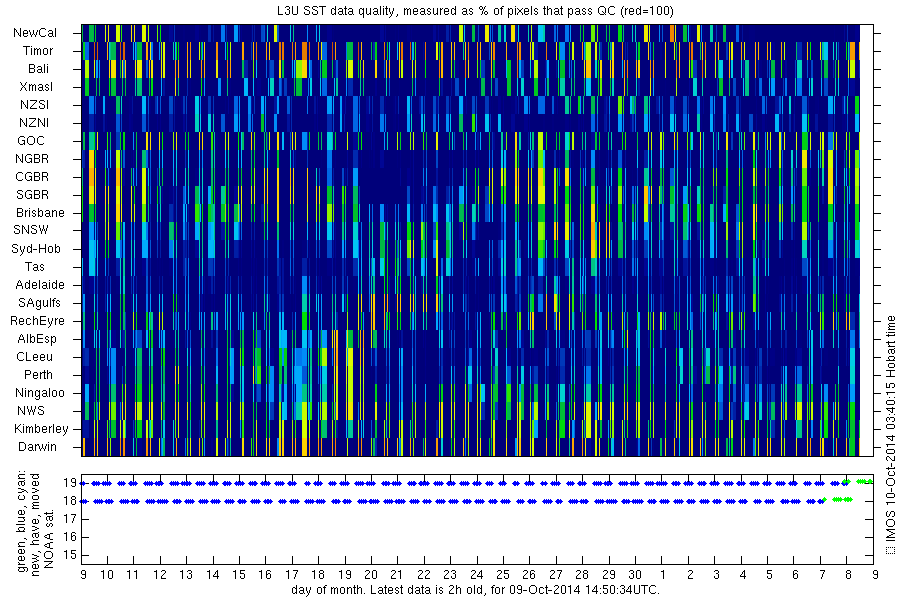Viewport: 900px width, 600px height.
Task: Click the Darwin region label
Action: [x=37, y=447]
